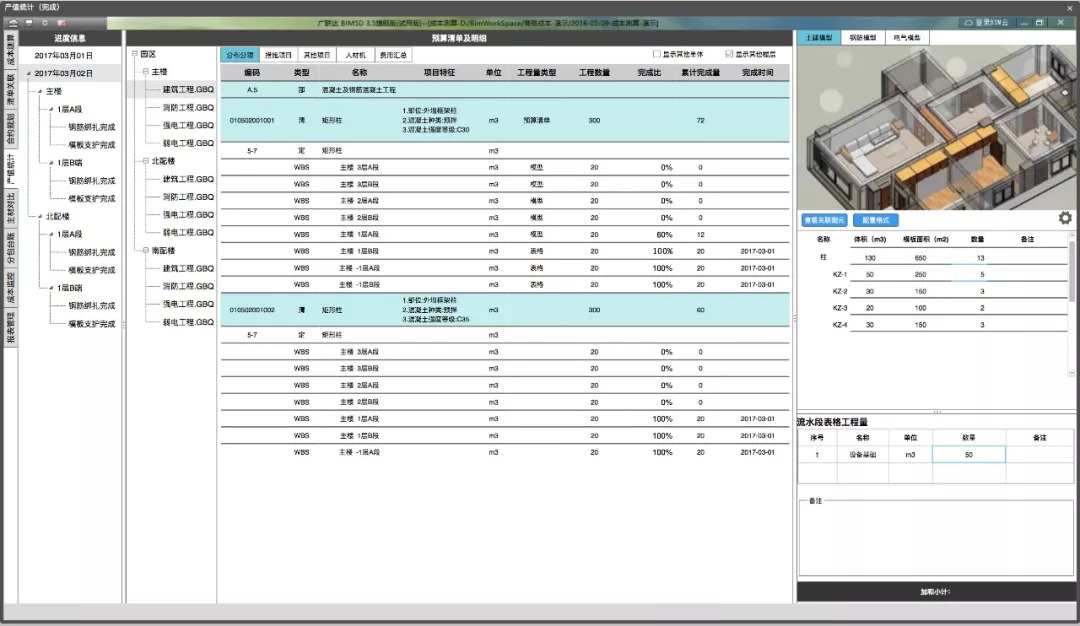Screen dimensions: 1080x626
Task: Open 成本测算 side tab
Action: (x=10, y=50)
